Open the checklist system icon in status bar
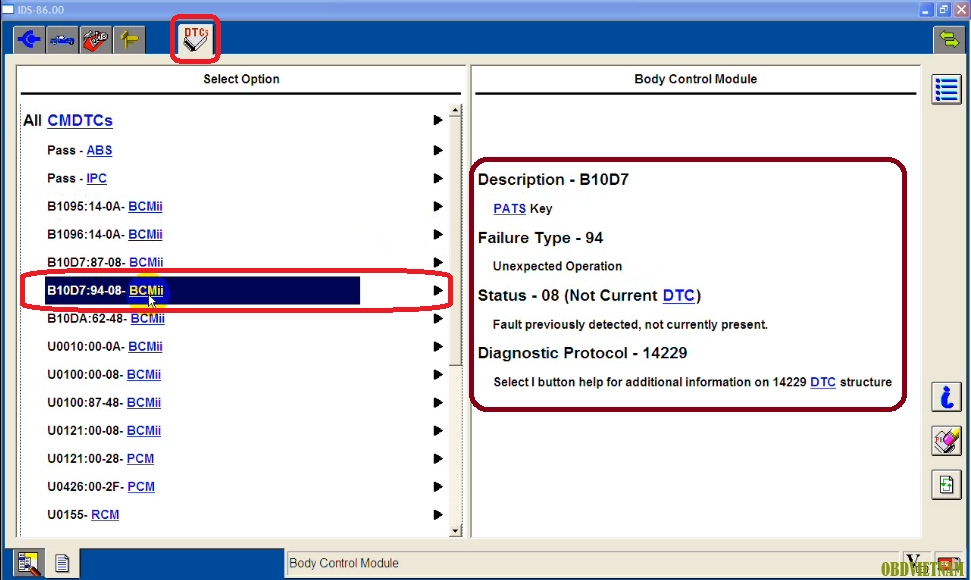971x580 pixels. [x=28, y=563]
